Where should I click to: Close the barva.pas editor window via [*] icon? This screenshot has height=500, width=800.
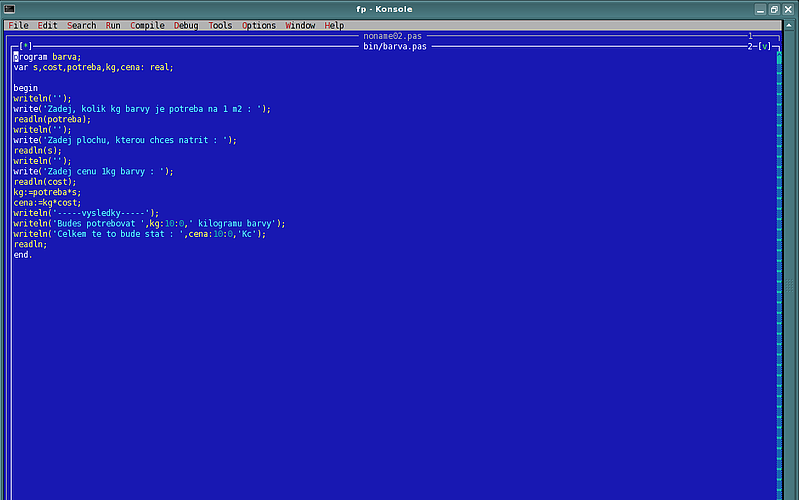(x=26, y=46)
